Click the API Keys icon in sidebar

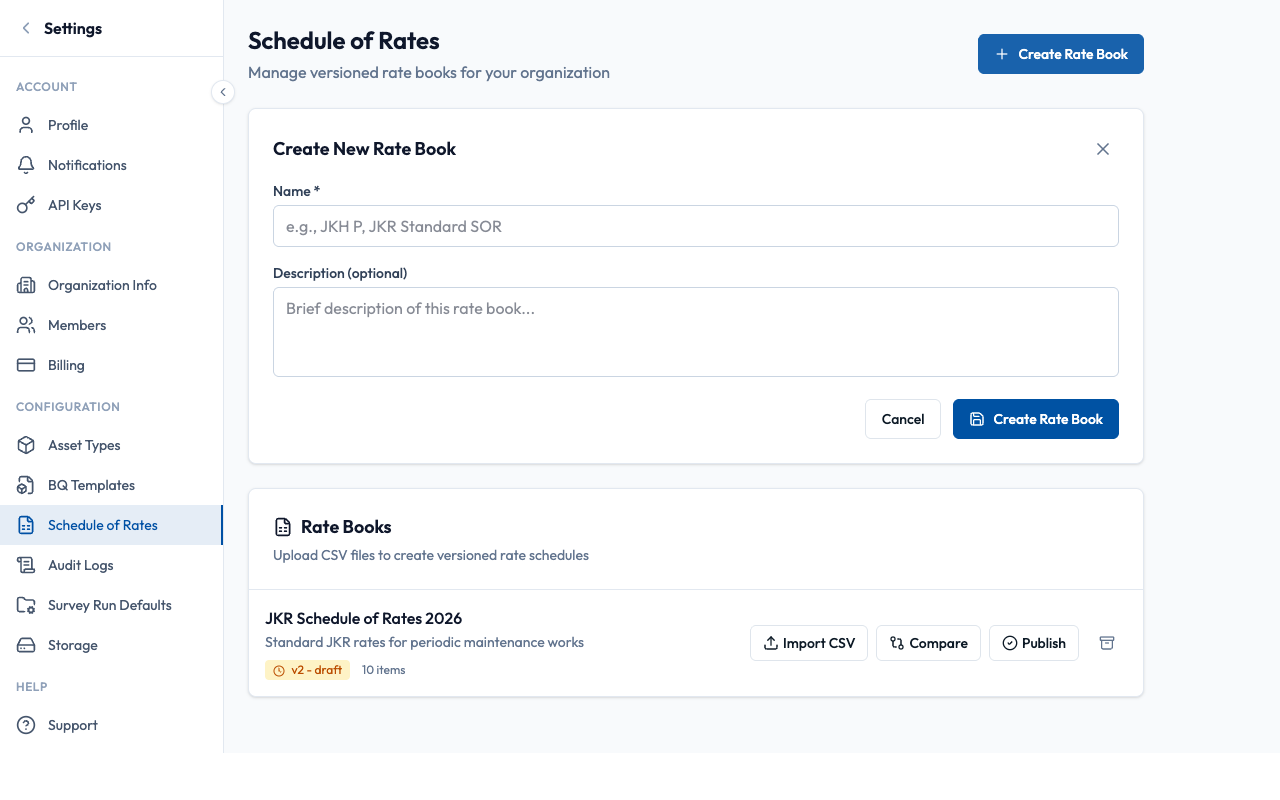point(27,205)
